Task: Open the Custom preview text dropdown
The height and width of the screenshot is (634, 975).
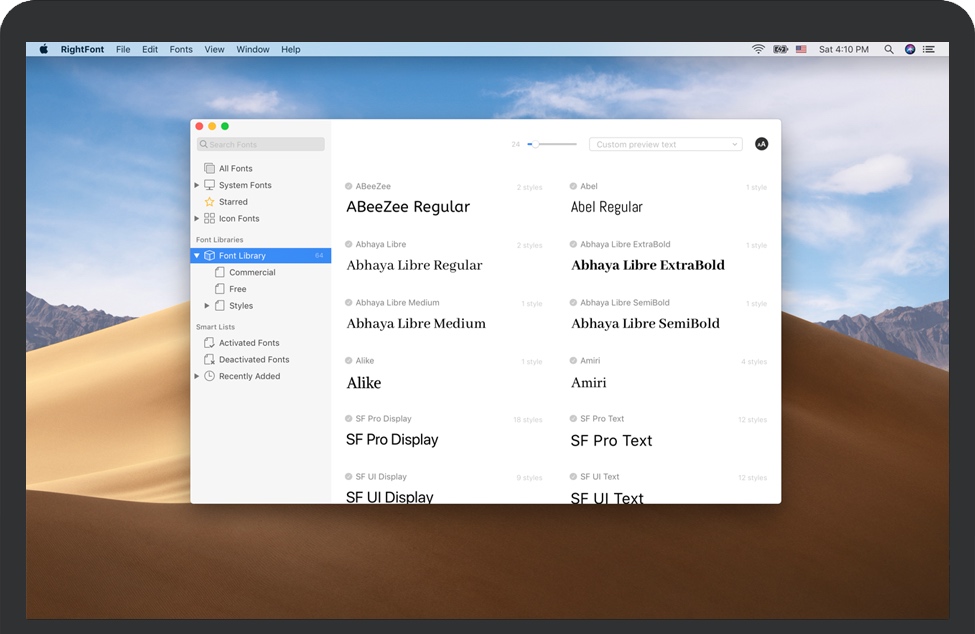Action: (x=665, y=144)
